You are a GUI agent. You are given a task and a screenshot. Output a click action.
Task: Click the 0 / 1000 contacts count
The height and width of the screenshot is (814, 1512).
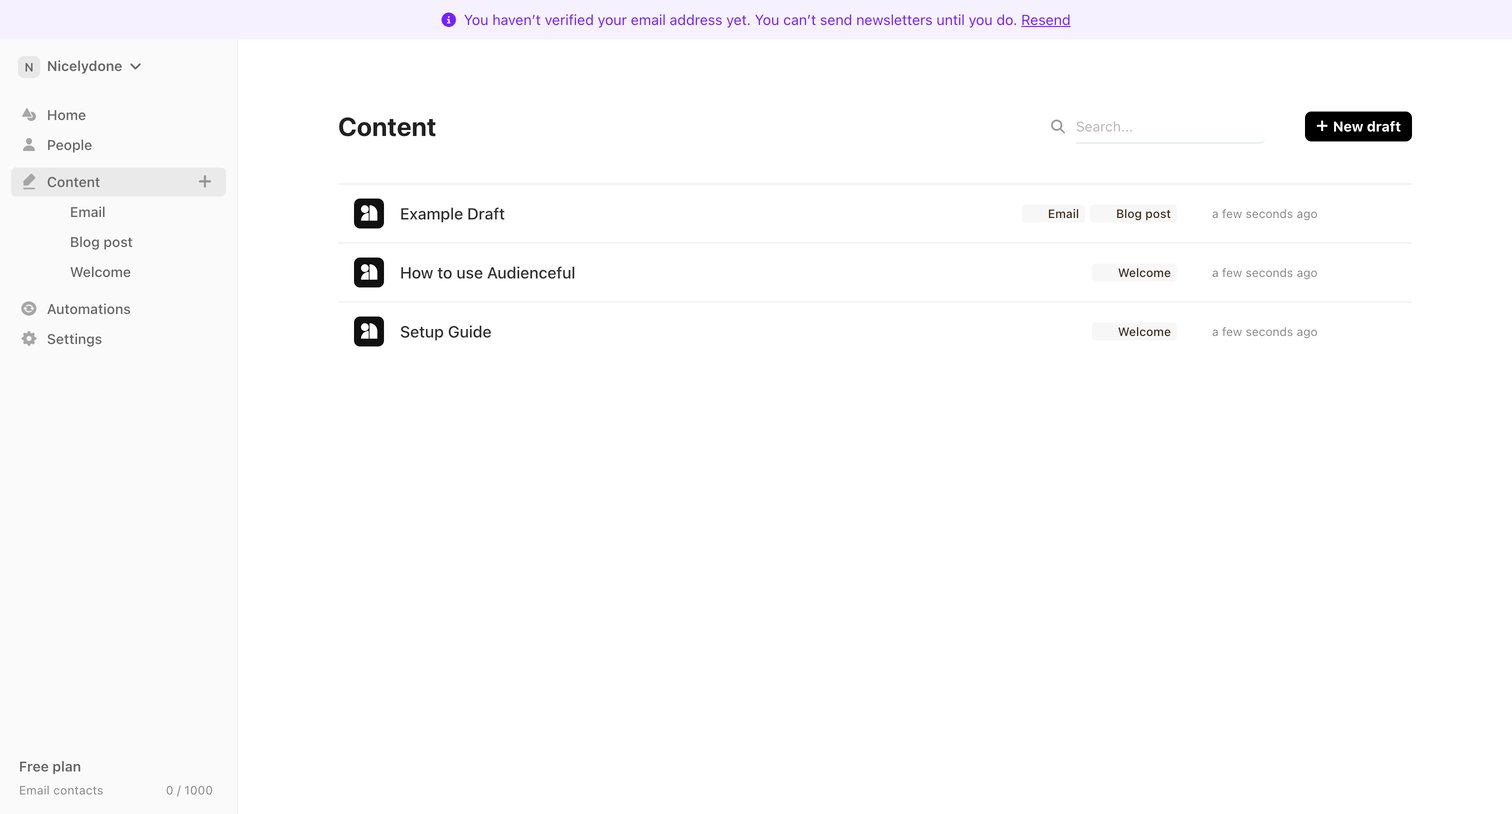pos(189,790)
